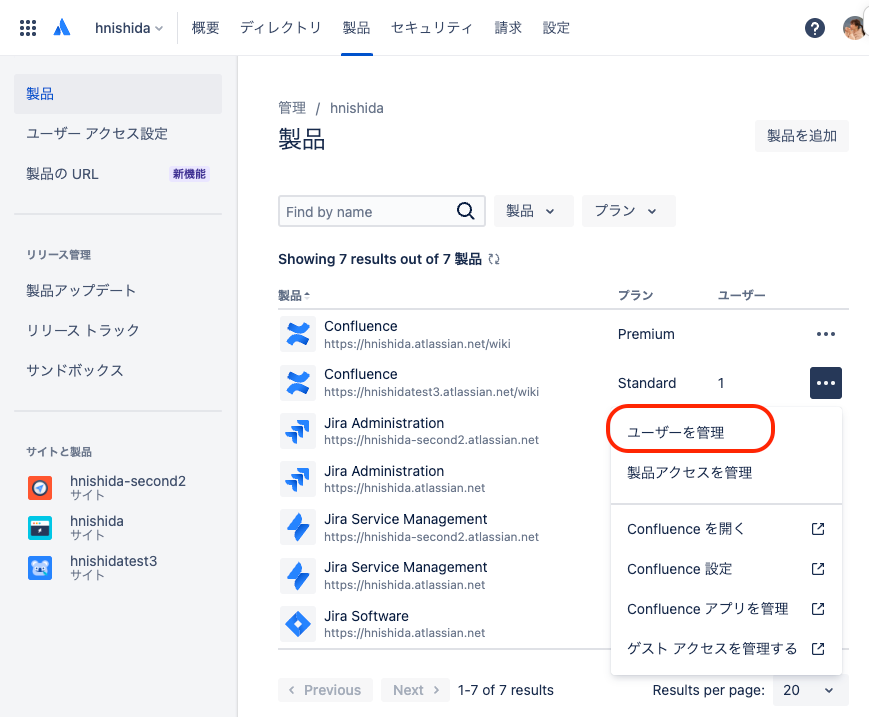Click Jira Administration hnishida-second2 icon
This screenshot has height=717, width=869.
pos(298,431)
